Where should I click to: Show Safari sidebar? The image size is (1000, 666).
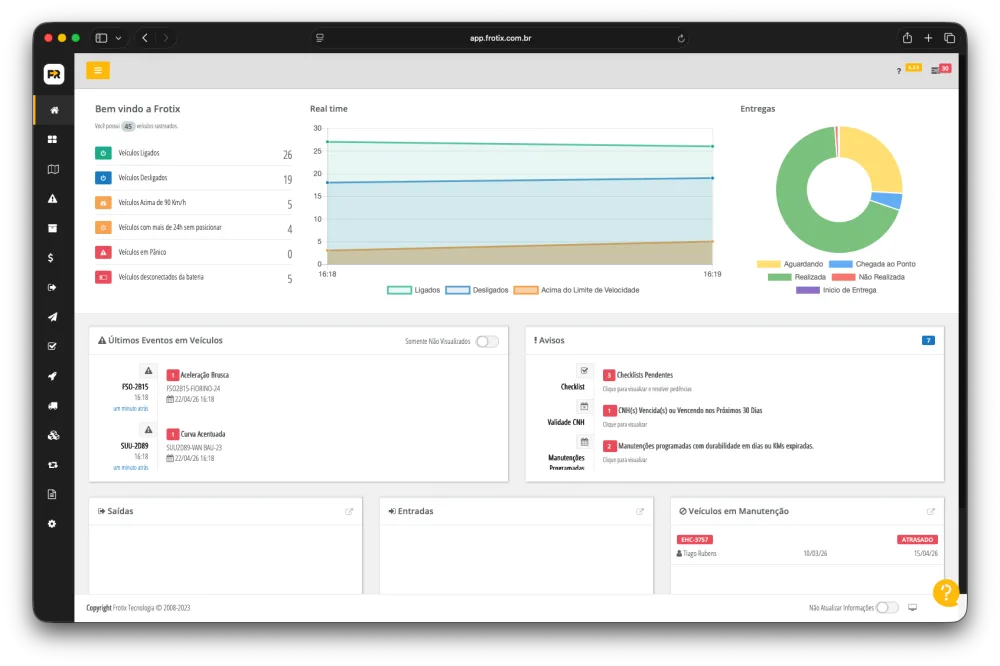point(101,38)
